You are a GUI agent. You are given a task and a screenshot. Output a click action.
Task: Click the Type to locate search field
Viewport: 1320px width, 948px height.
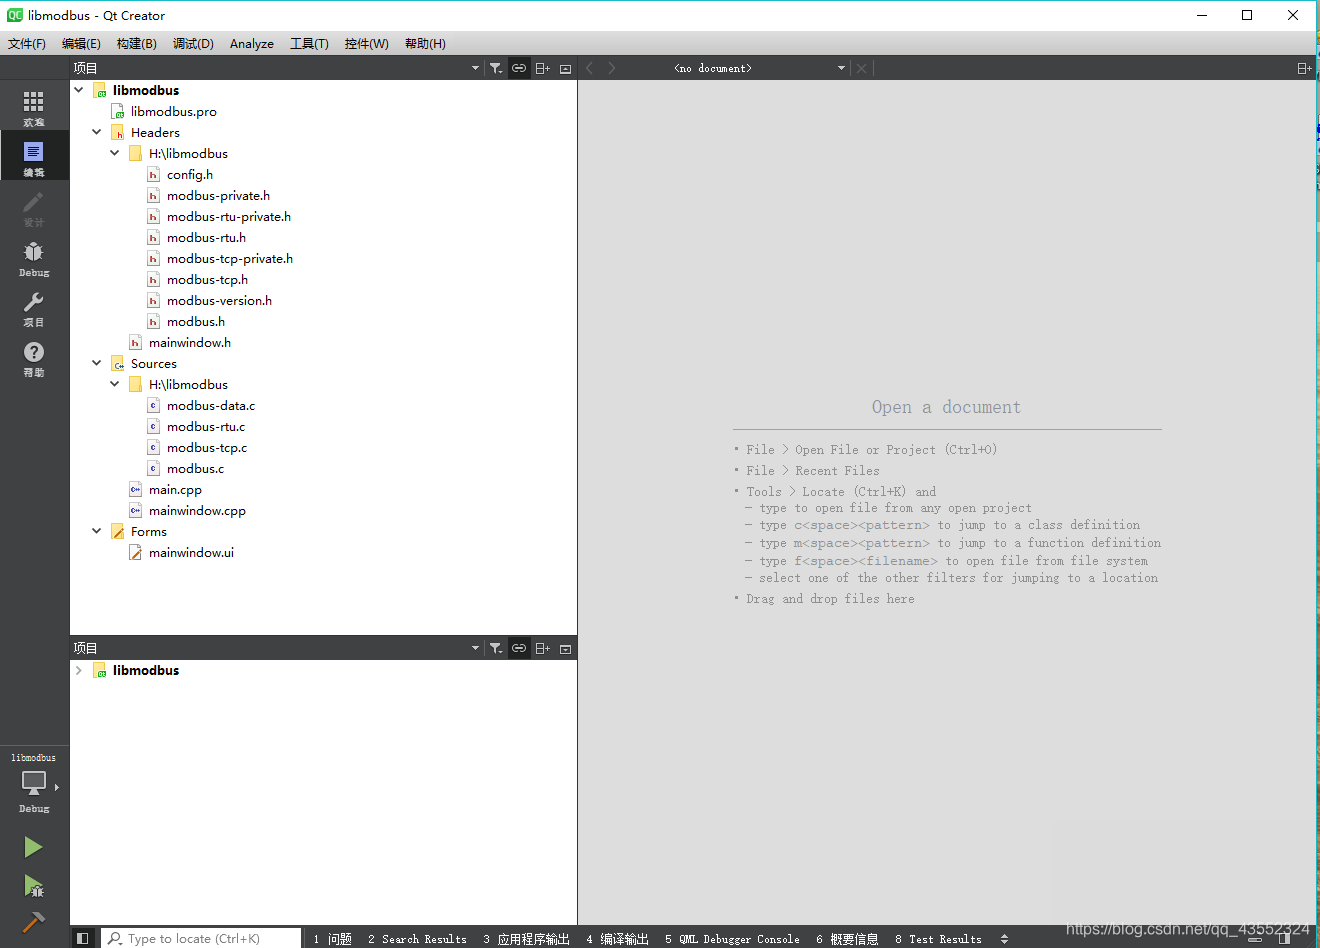coord(201,938)
